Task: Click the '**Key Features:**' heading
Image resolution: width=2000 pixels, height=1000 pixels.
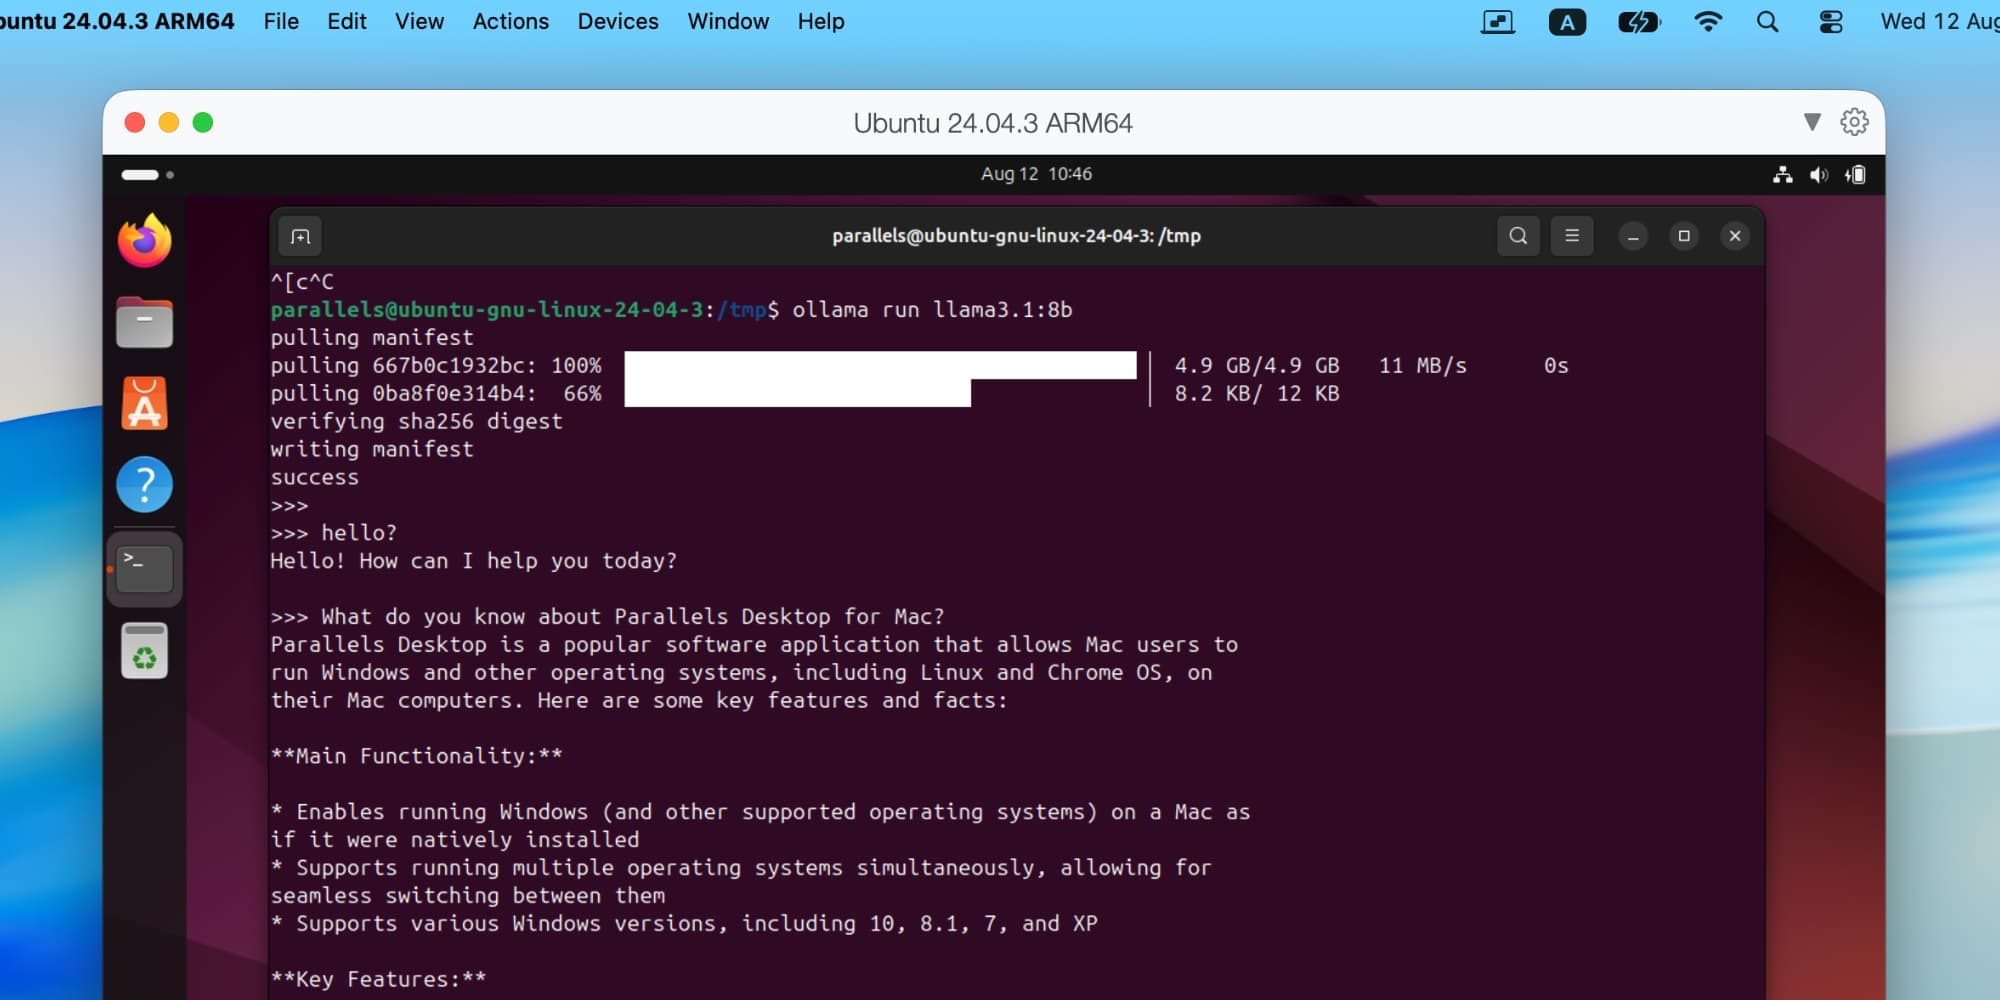Action: pyautogui.click(x=378, y=980)
